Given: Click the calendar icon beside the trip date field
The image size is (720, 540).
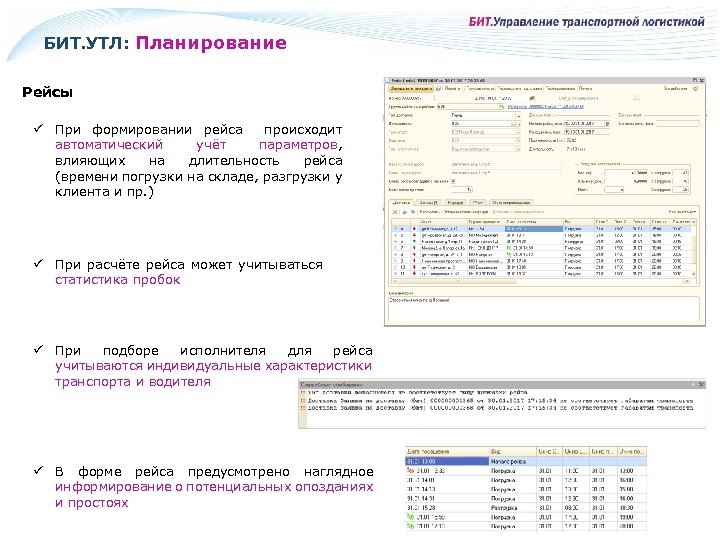Looking at the screenshot, I should [x=532, y=98].
